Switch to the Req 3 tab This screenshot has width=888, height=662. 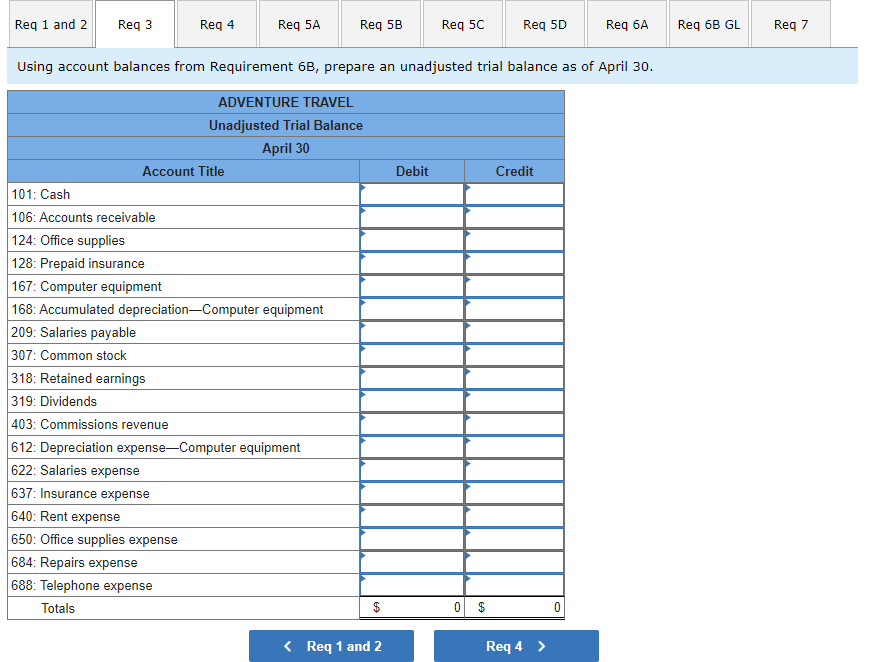(x=135, y=24)
